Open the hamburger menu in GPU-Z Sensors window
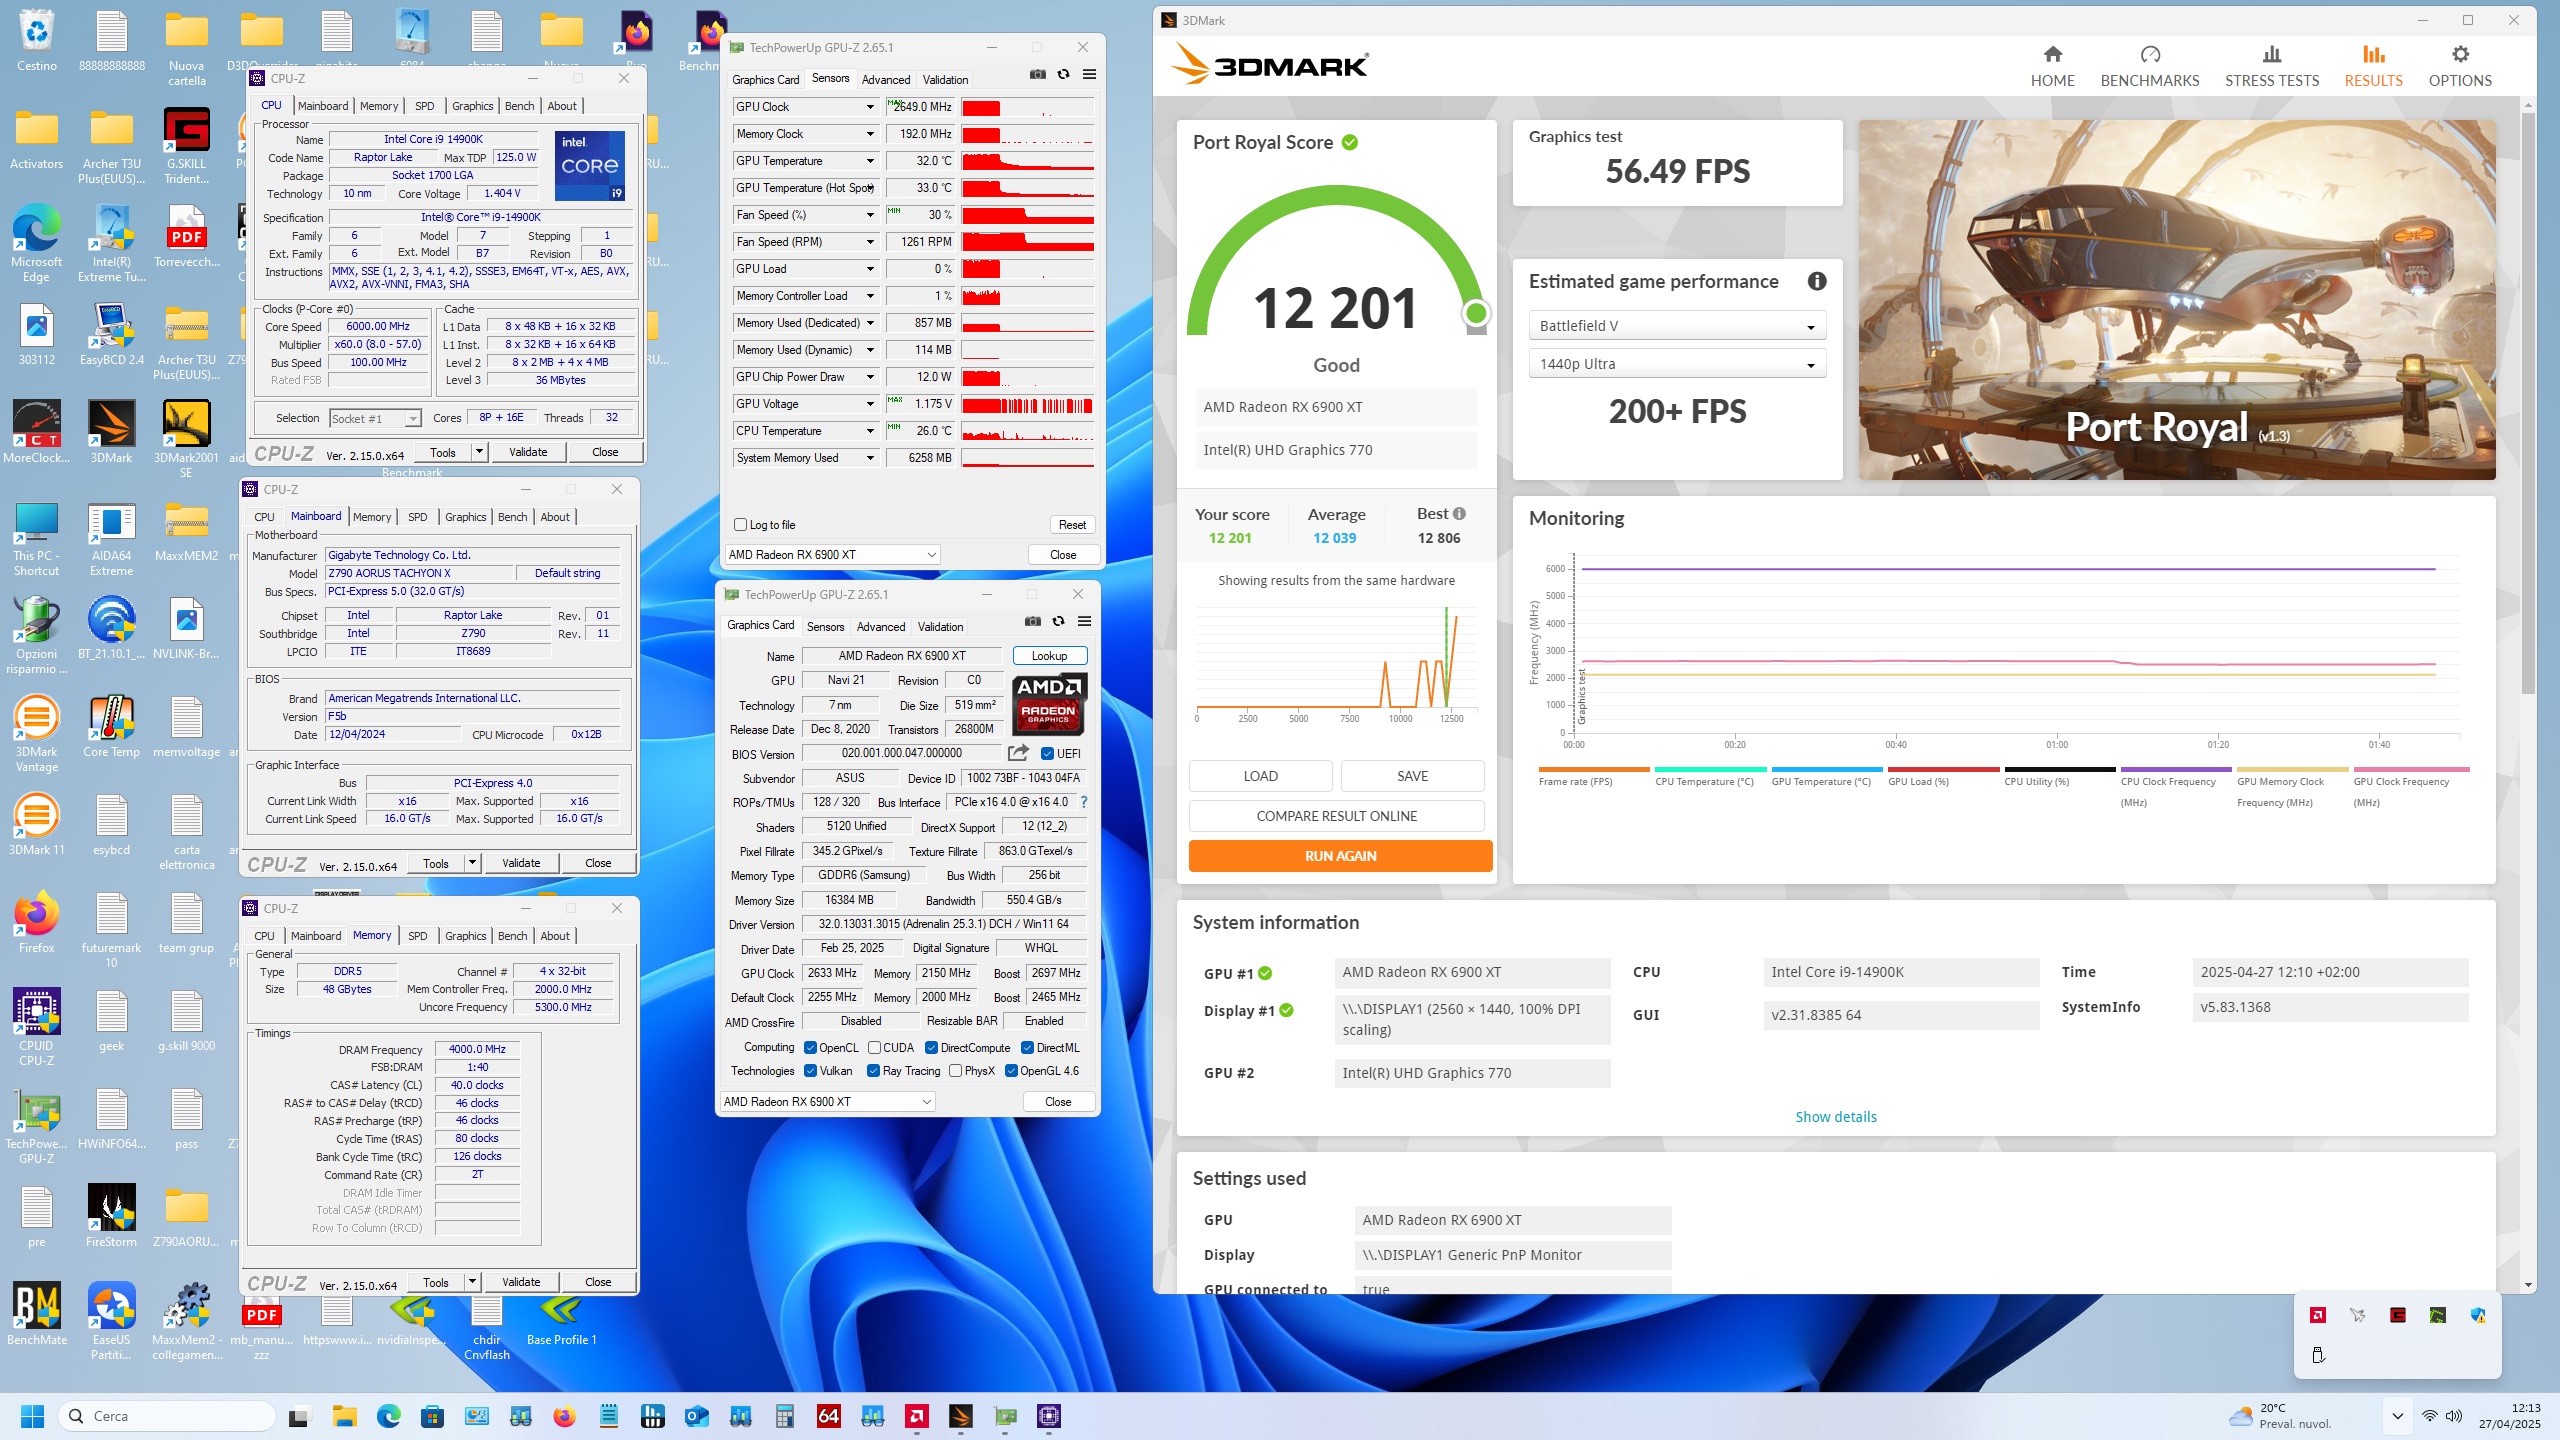Image resolution: width=2560 pixels, height=1440 pixels. (x=1089, y=75)
